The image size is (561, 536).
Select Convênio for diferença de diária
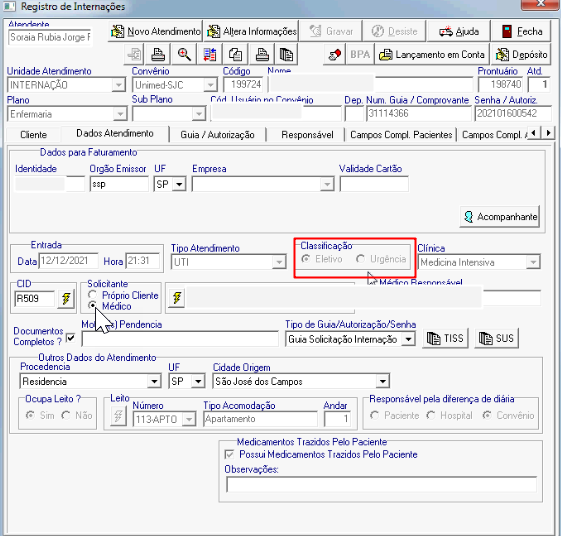click(487, 415)
